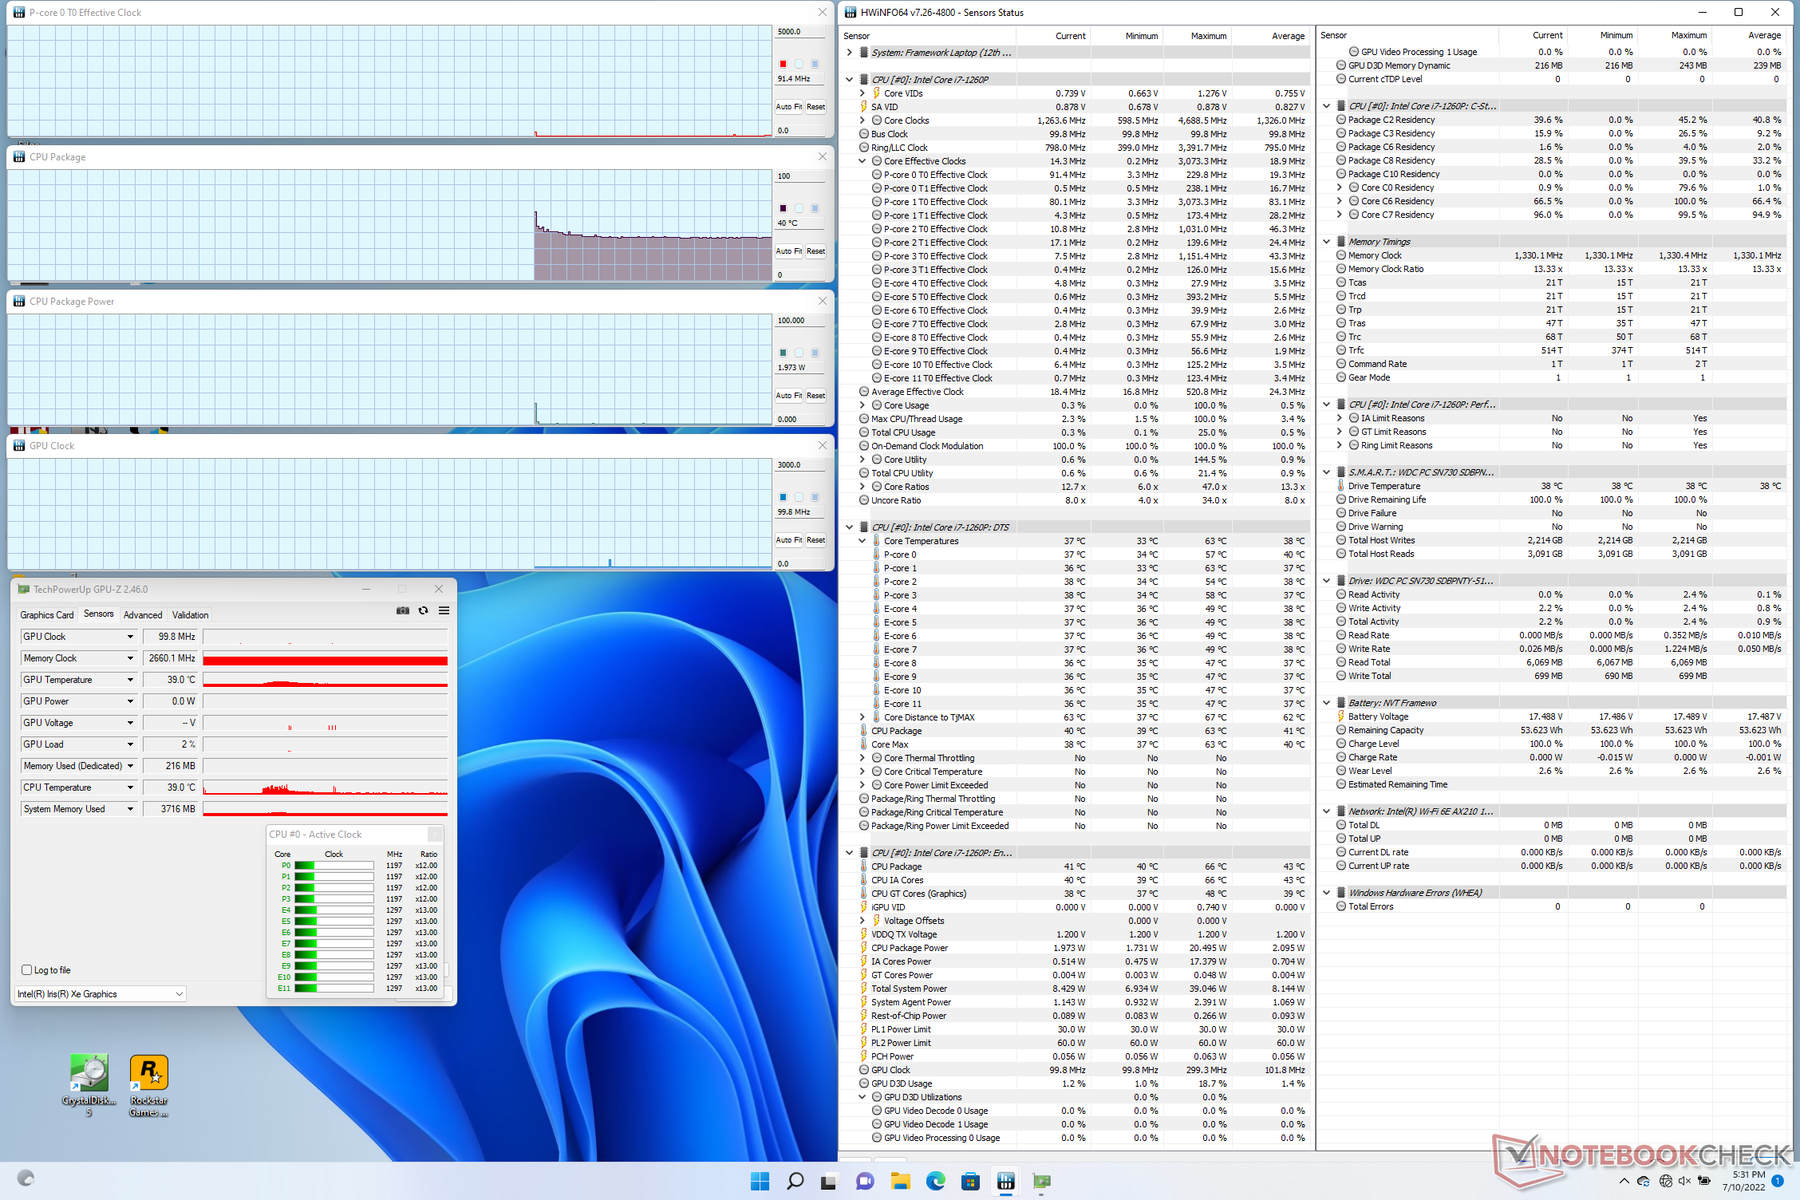Click the 3000.0 max field in GPU Clock graph

pos(800,465)
